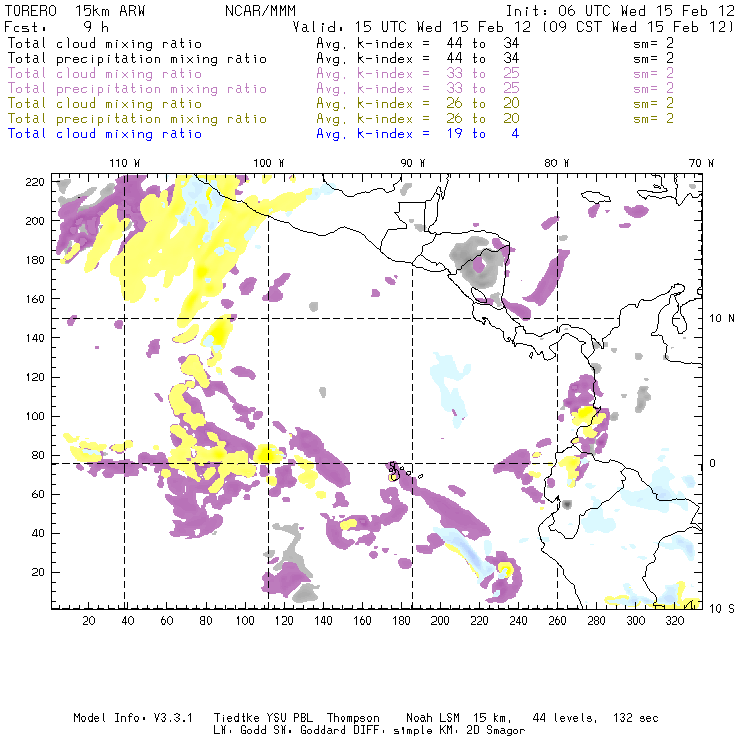Click the olive "Total precipitation mixing ratio" legend line
740x740 pixels.
point(137,119)
